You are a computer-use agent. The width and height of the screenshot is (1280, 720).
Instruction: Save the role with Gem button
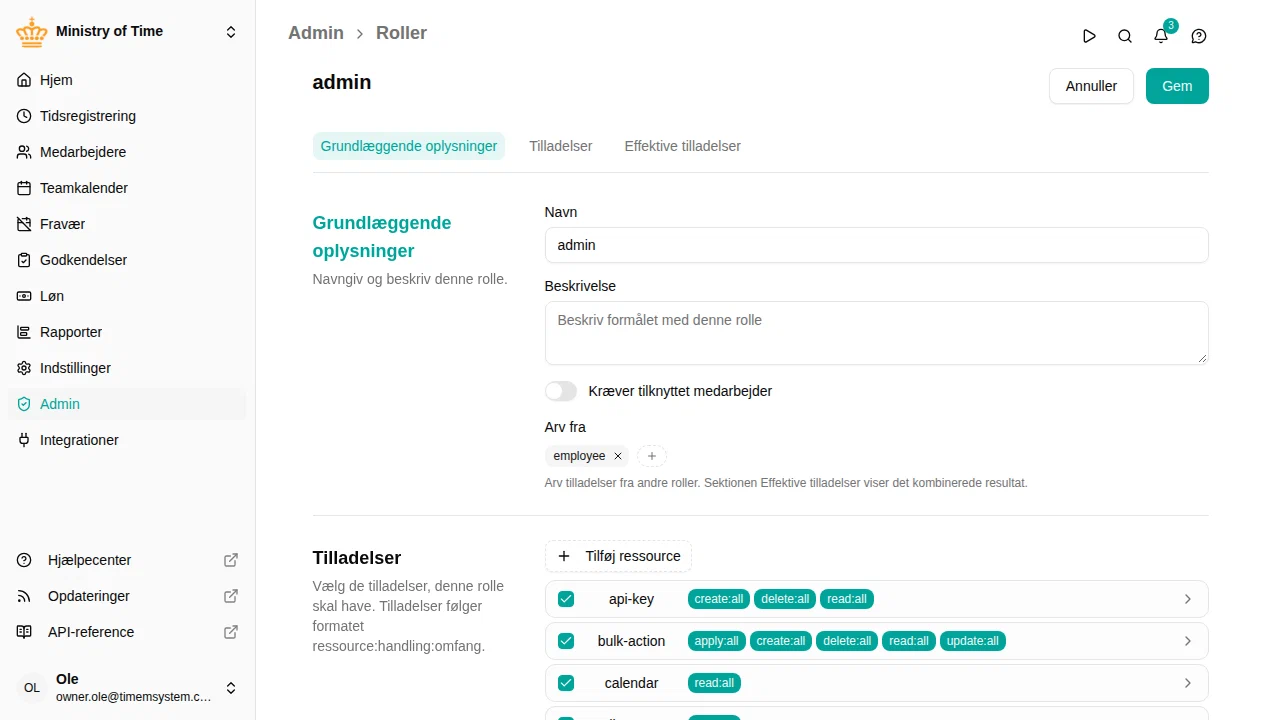(1177, 86)
